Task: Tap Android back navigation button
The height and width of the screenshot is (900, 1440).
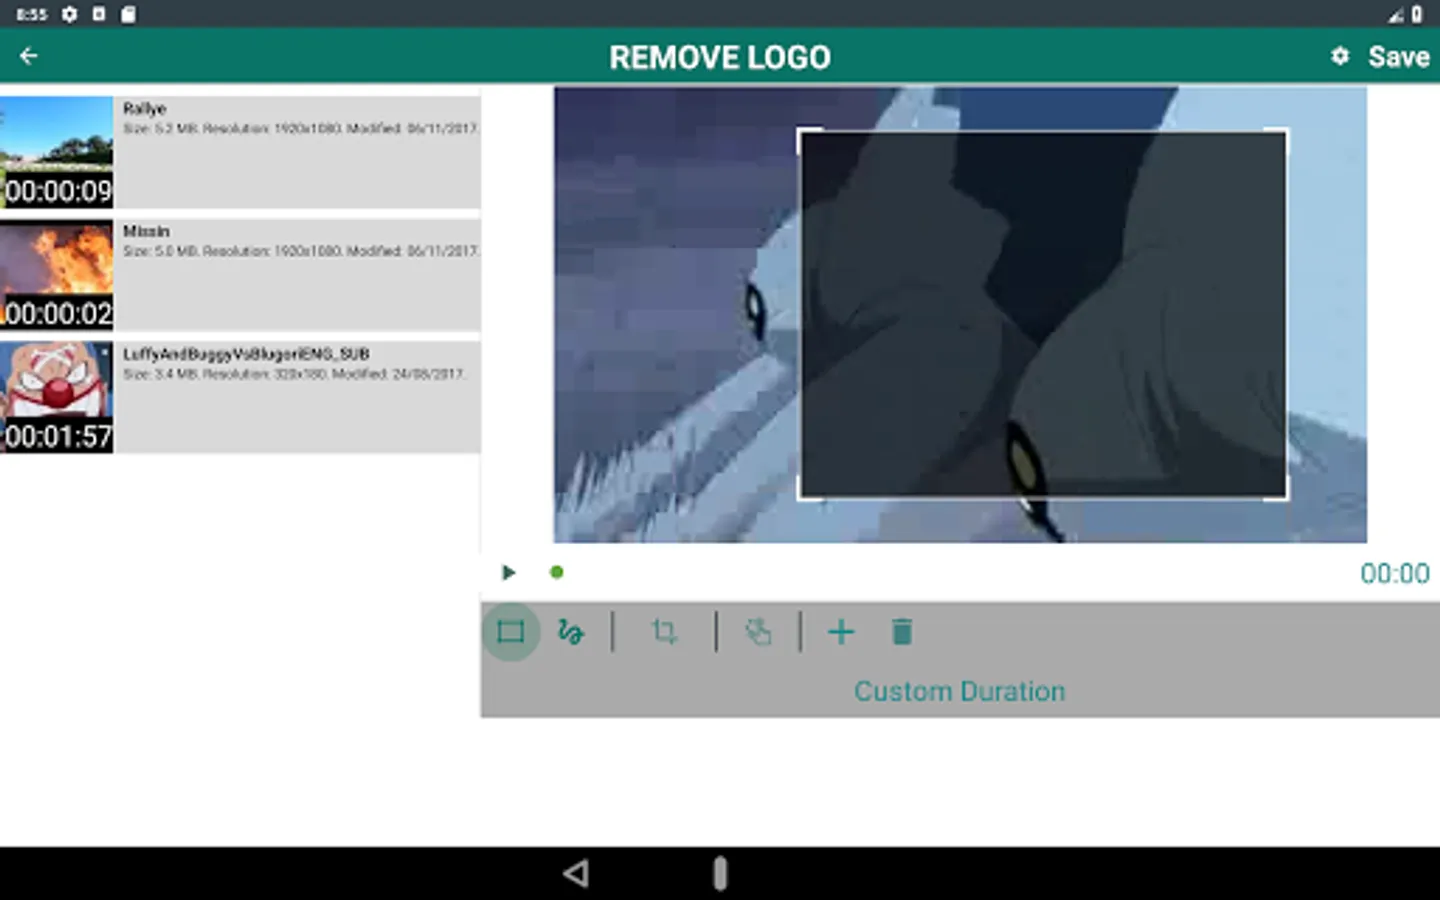Action: click(x=576, y=873)
